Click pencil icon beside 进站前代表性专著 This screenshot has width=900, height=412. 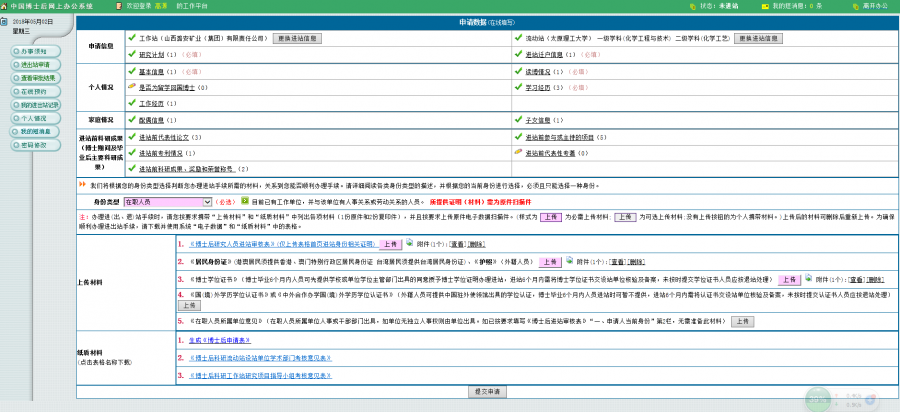click(518, 153)
